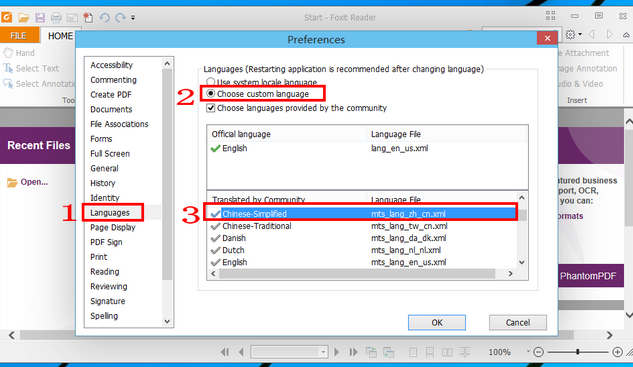Click the Foxit Reader logo icon
The height and width of the screenshot is (367, 633).
coord(7,17)
